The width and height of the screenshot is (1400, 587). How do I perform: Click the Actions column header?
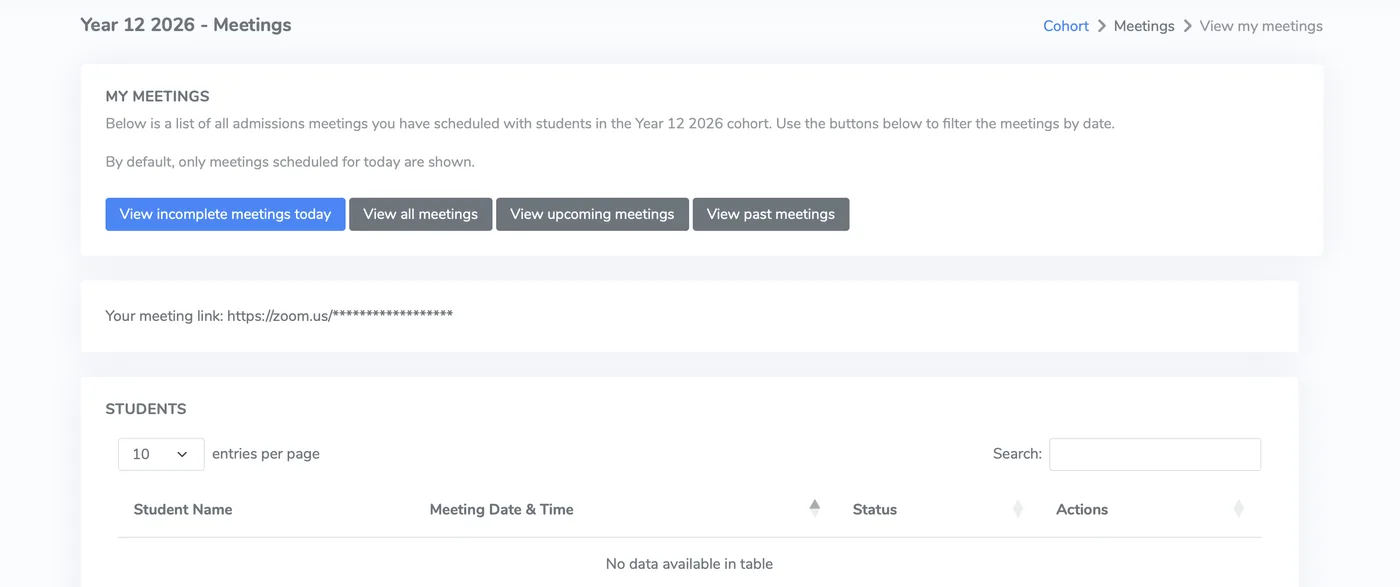pyautogui.click(x=1082, y=509)
